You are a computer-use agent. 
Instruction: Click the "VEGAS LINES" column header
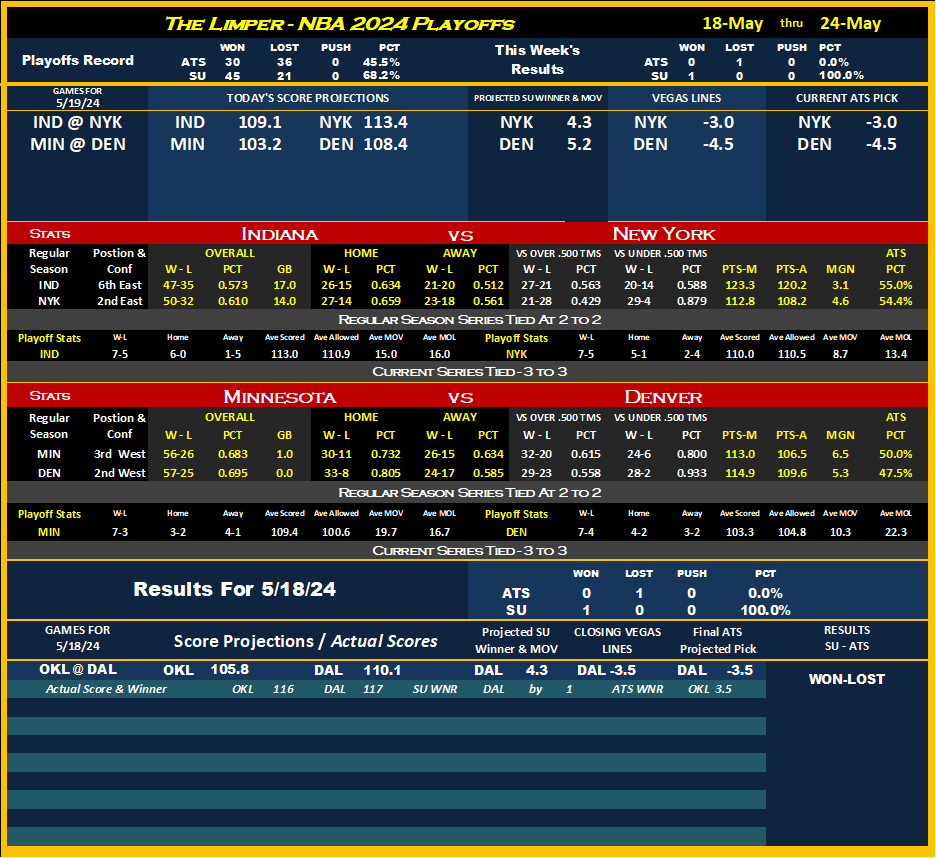tap(686, 98)
